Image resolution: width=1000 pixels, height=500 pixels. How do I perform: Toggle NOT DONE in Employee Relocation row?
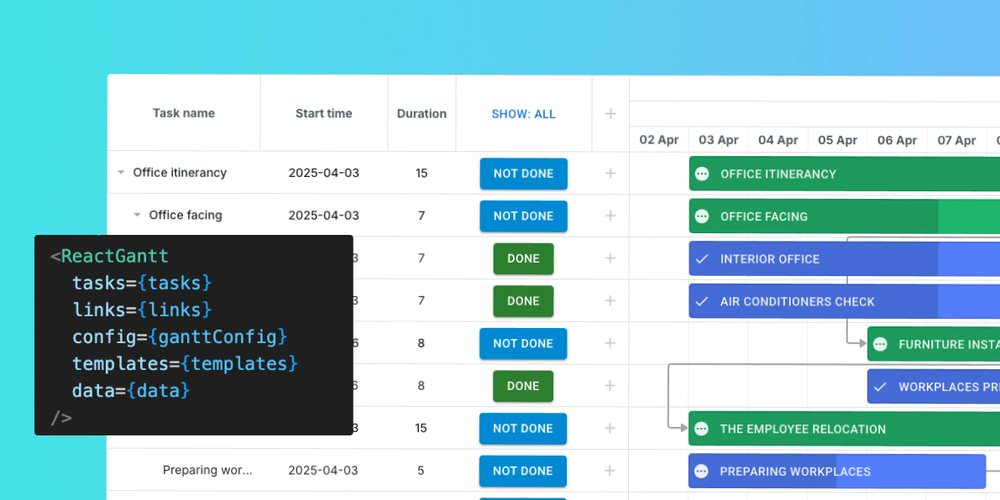(x=524, y=429)
